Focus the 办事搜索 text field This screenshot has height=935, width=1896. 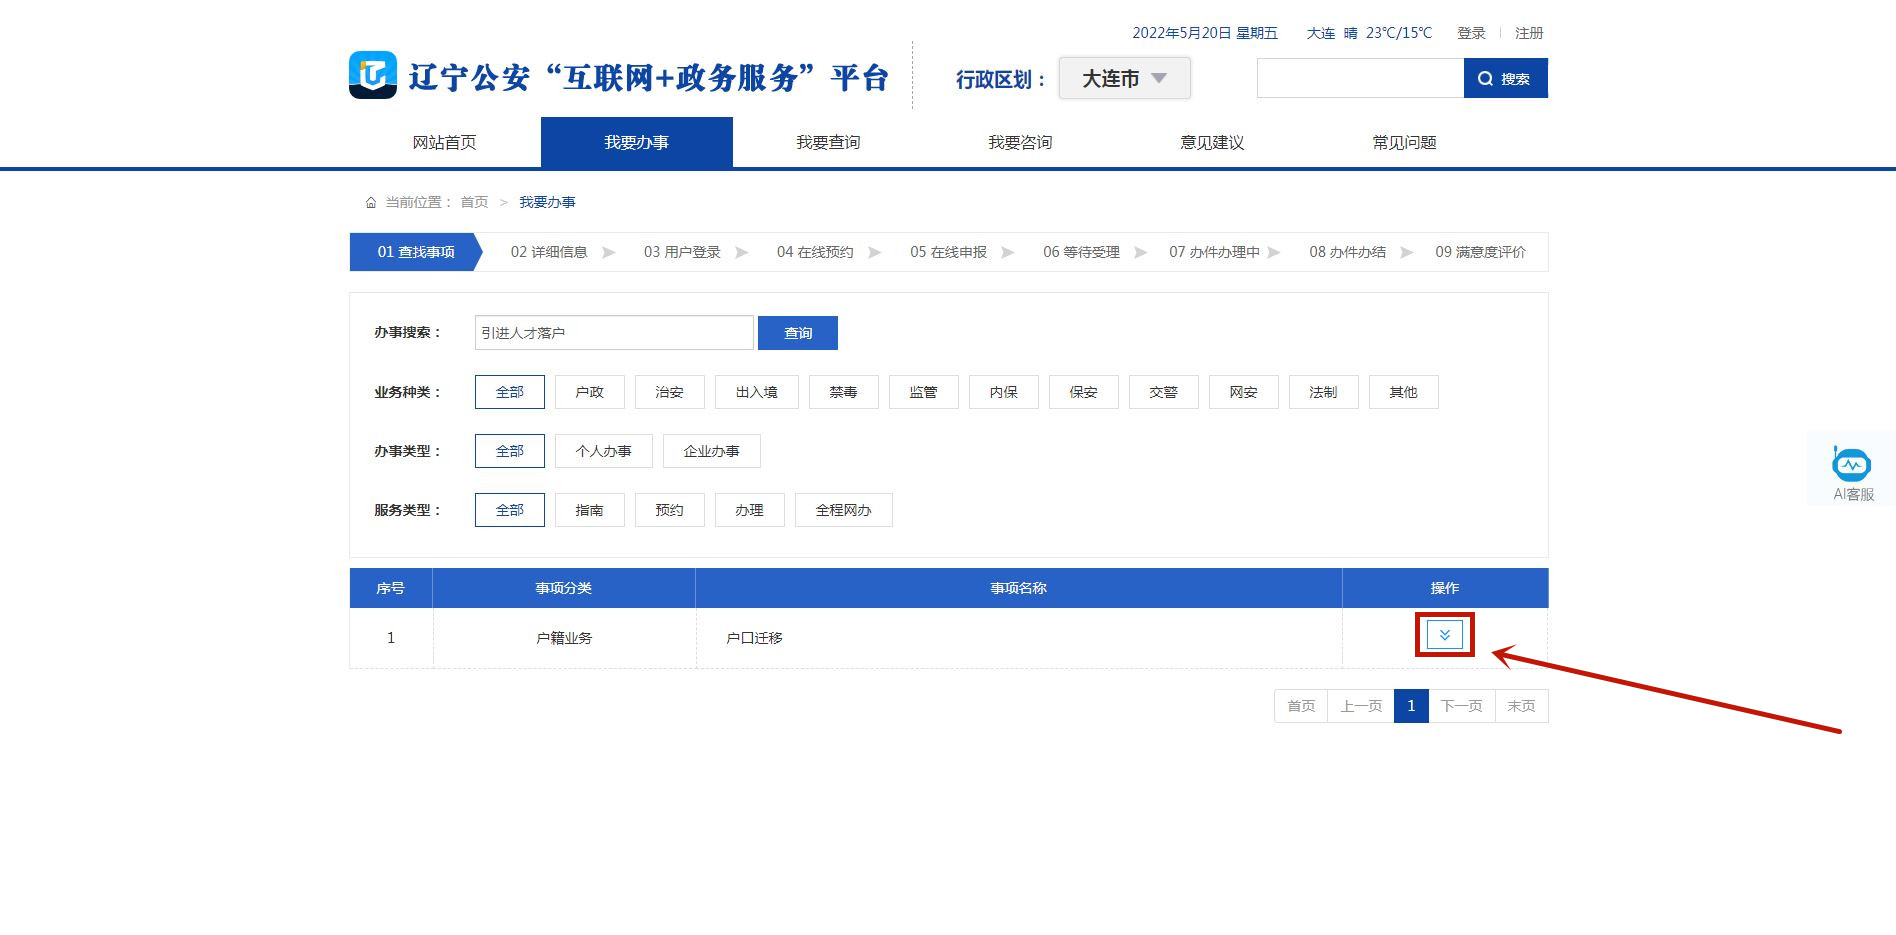[x=613, y=333]
